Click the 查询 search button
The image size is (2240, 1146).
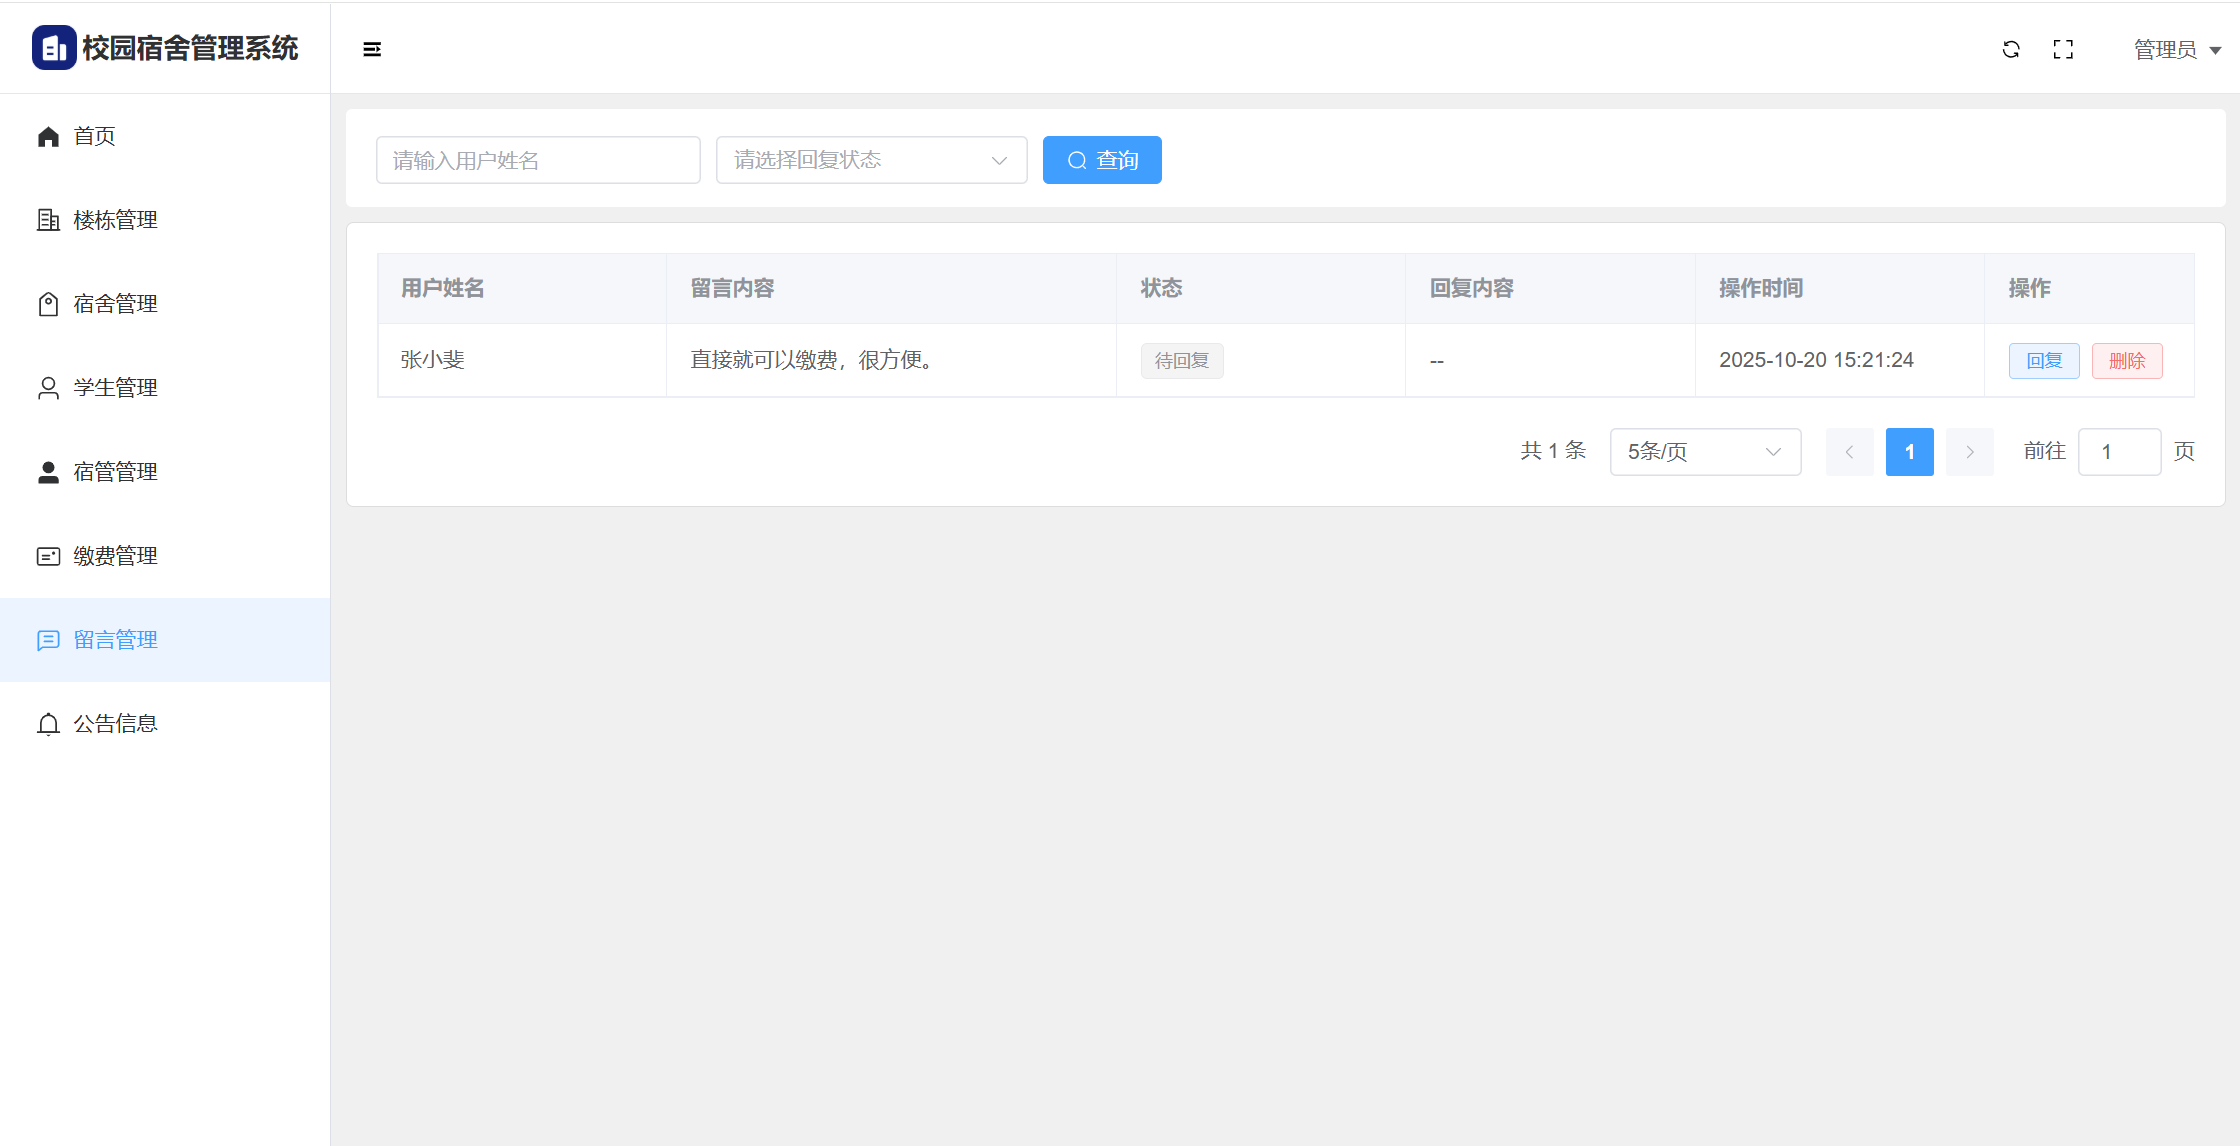[x=1102, y=160]
